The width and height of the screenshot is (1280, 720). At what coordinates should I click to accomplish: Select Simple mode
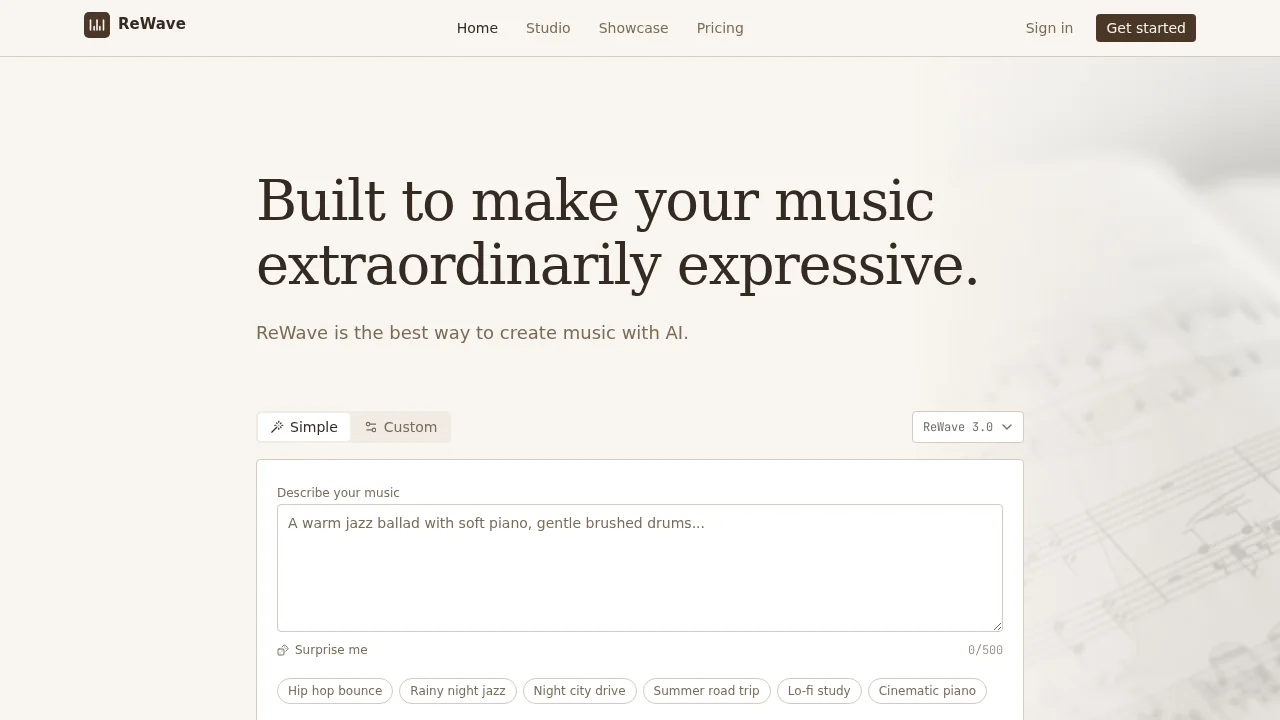pyautogui.click(x=304, y=427)
